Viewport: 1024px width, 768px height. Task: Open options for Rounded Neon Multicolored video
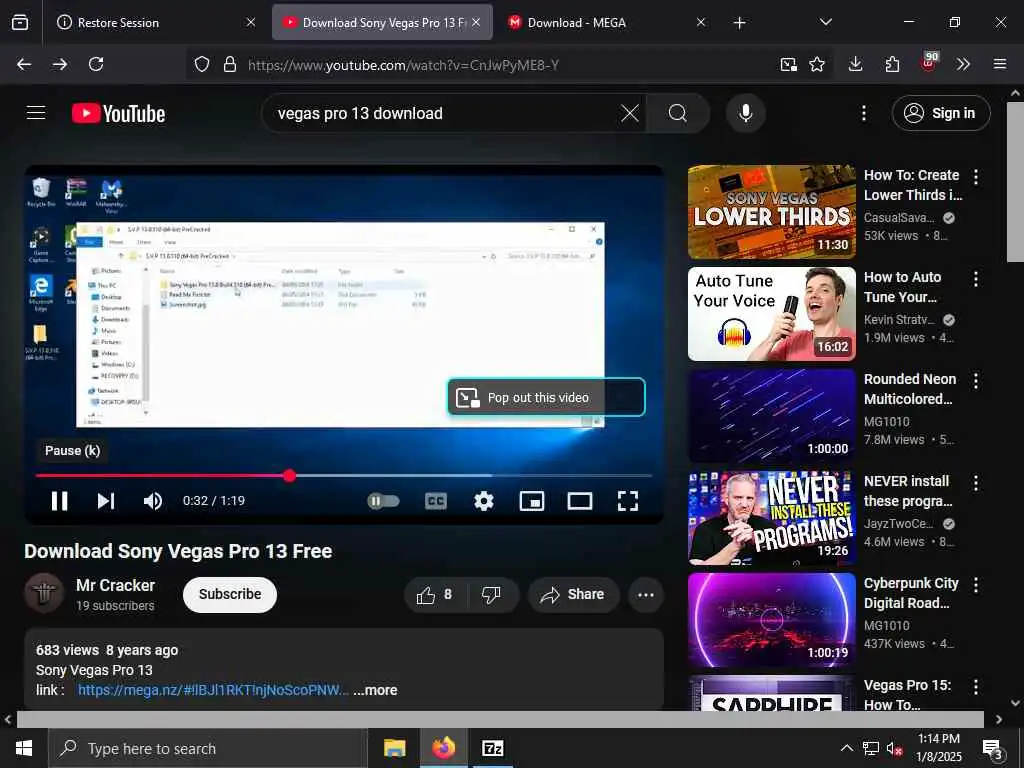click(976, 381)
